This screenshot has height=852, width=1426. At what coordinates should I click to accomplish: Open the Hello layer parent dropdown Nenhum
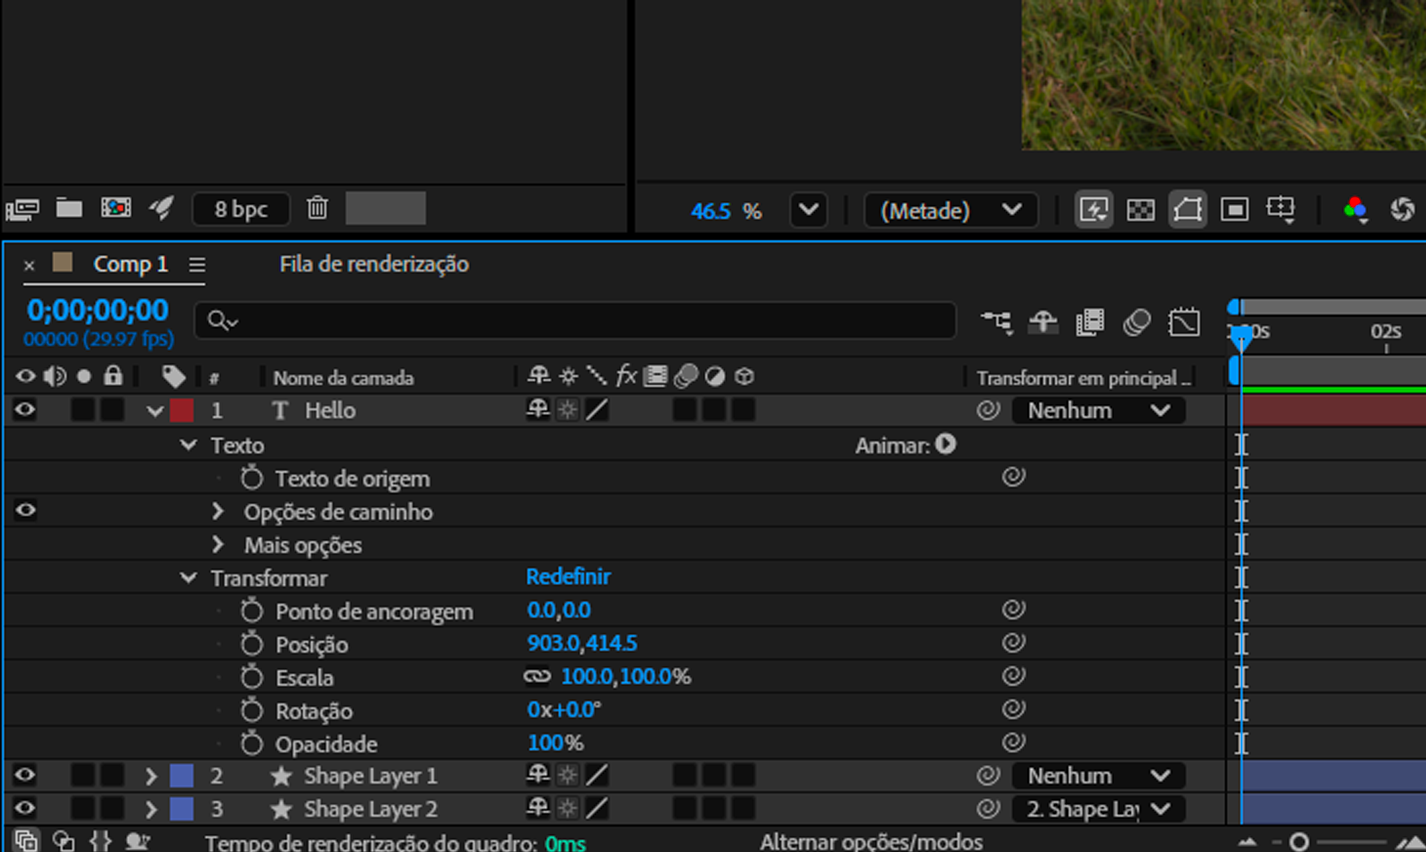[x=1097, y=411]
